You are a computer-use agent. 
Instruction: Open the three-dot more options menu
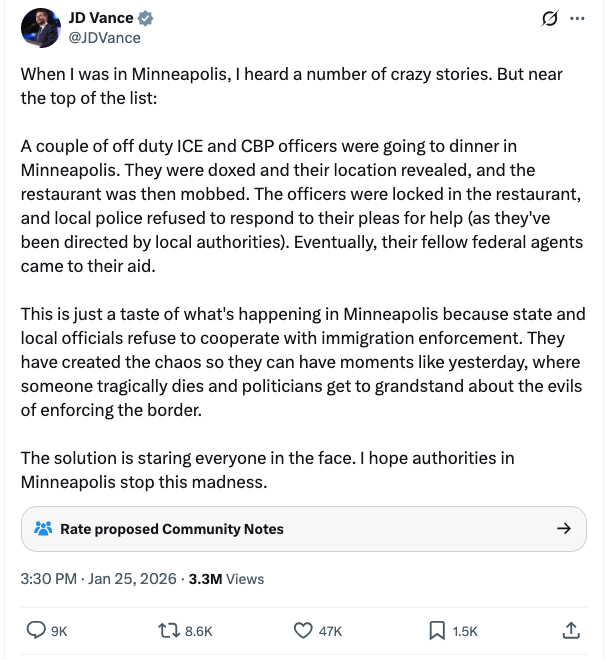[577, 20]
